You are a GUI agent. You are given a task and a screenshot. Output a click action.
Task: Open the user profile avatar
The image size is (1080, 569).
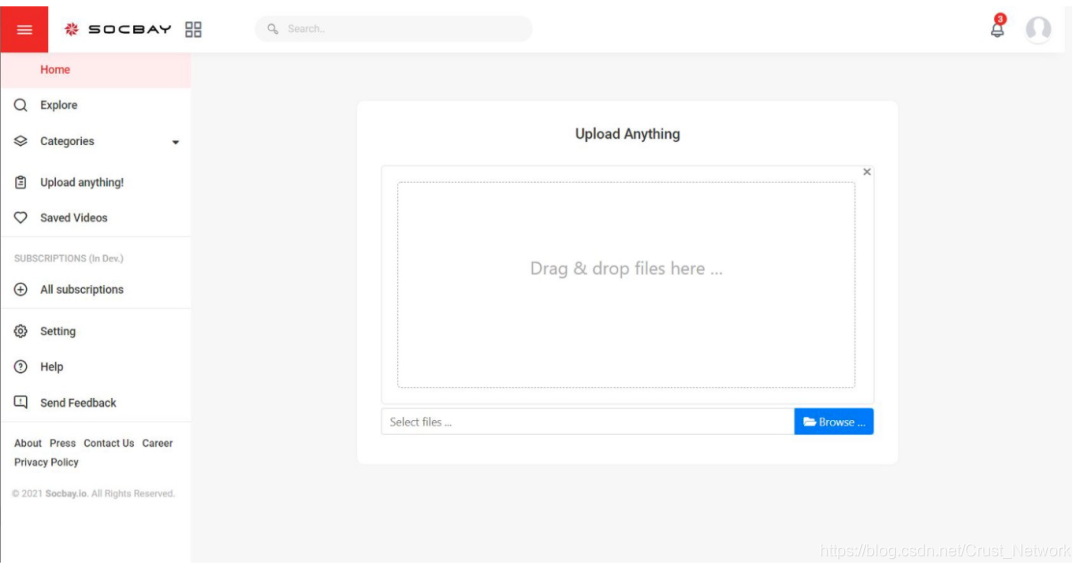pos(1038,29)
